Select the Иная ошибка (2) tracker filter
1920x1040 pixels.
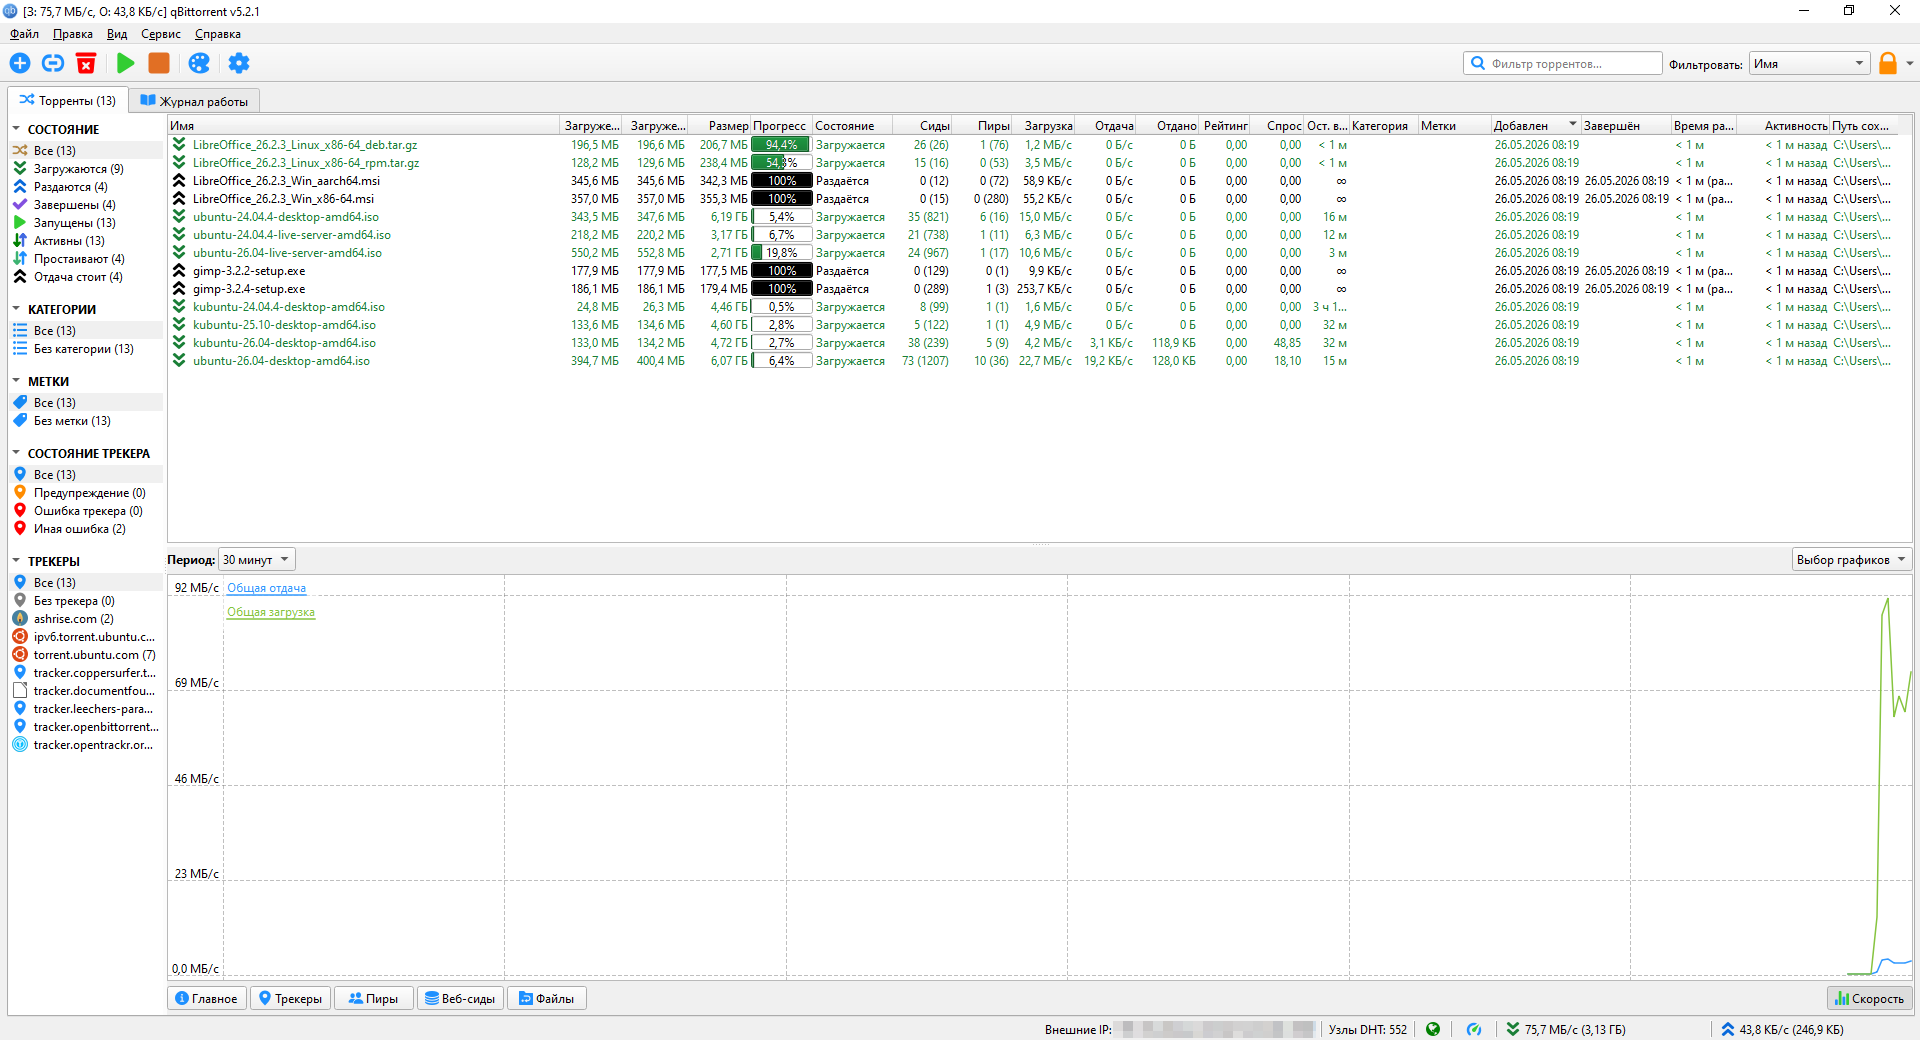(x=86, y=529)
